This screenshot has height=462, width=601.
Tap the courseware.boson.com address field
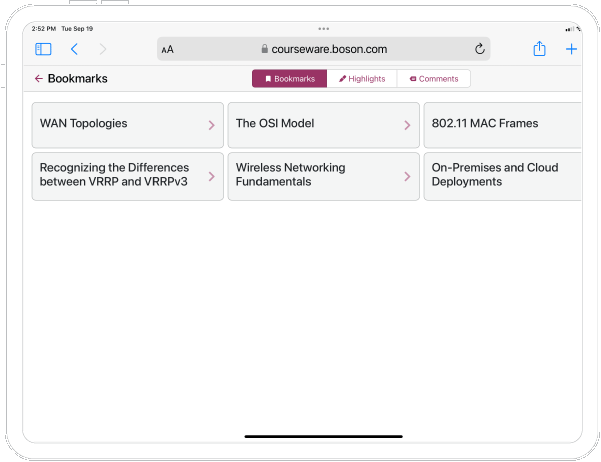(x=322, y=49)
